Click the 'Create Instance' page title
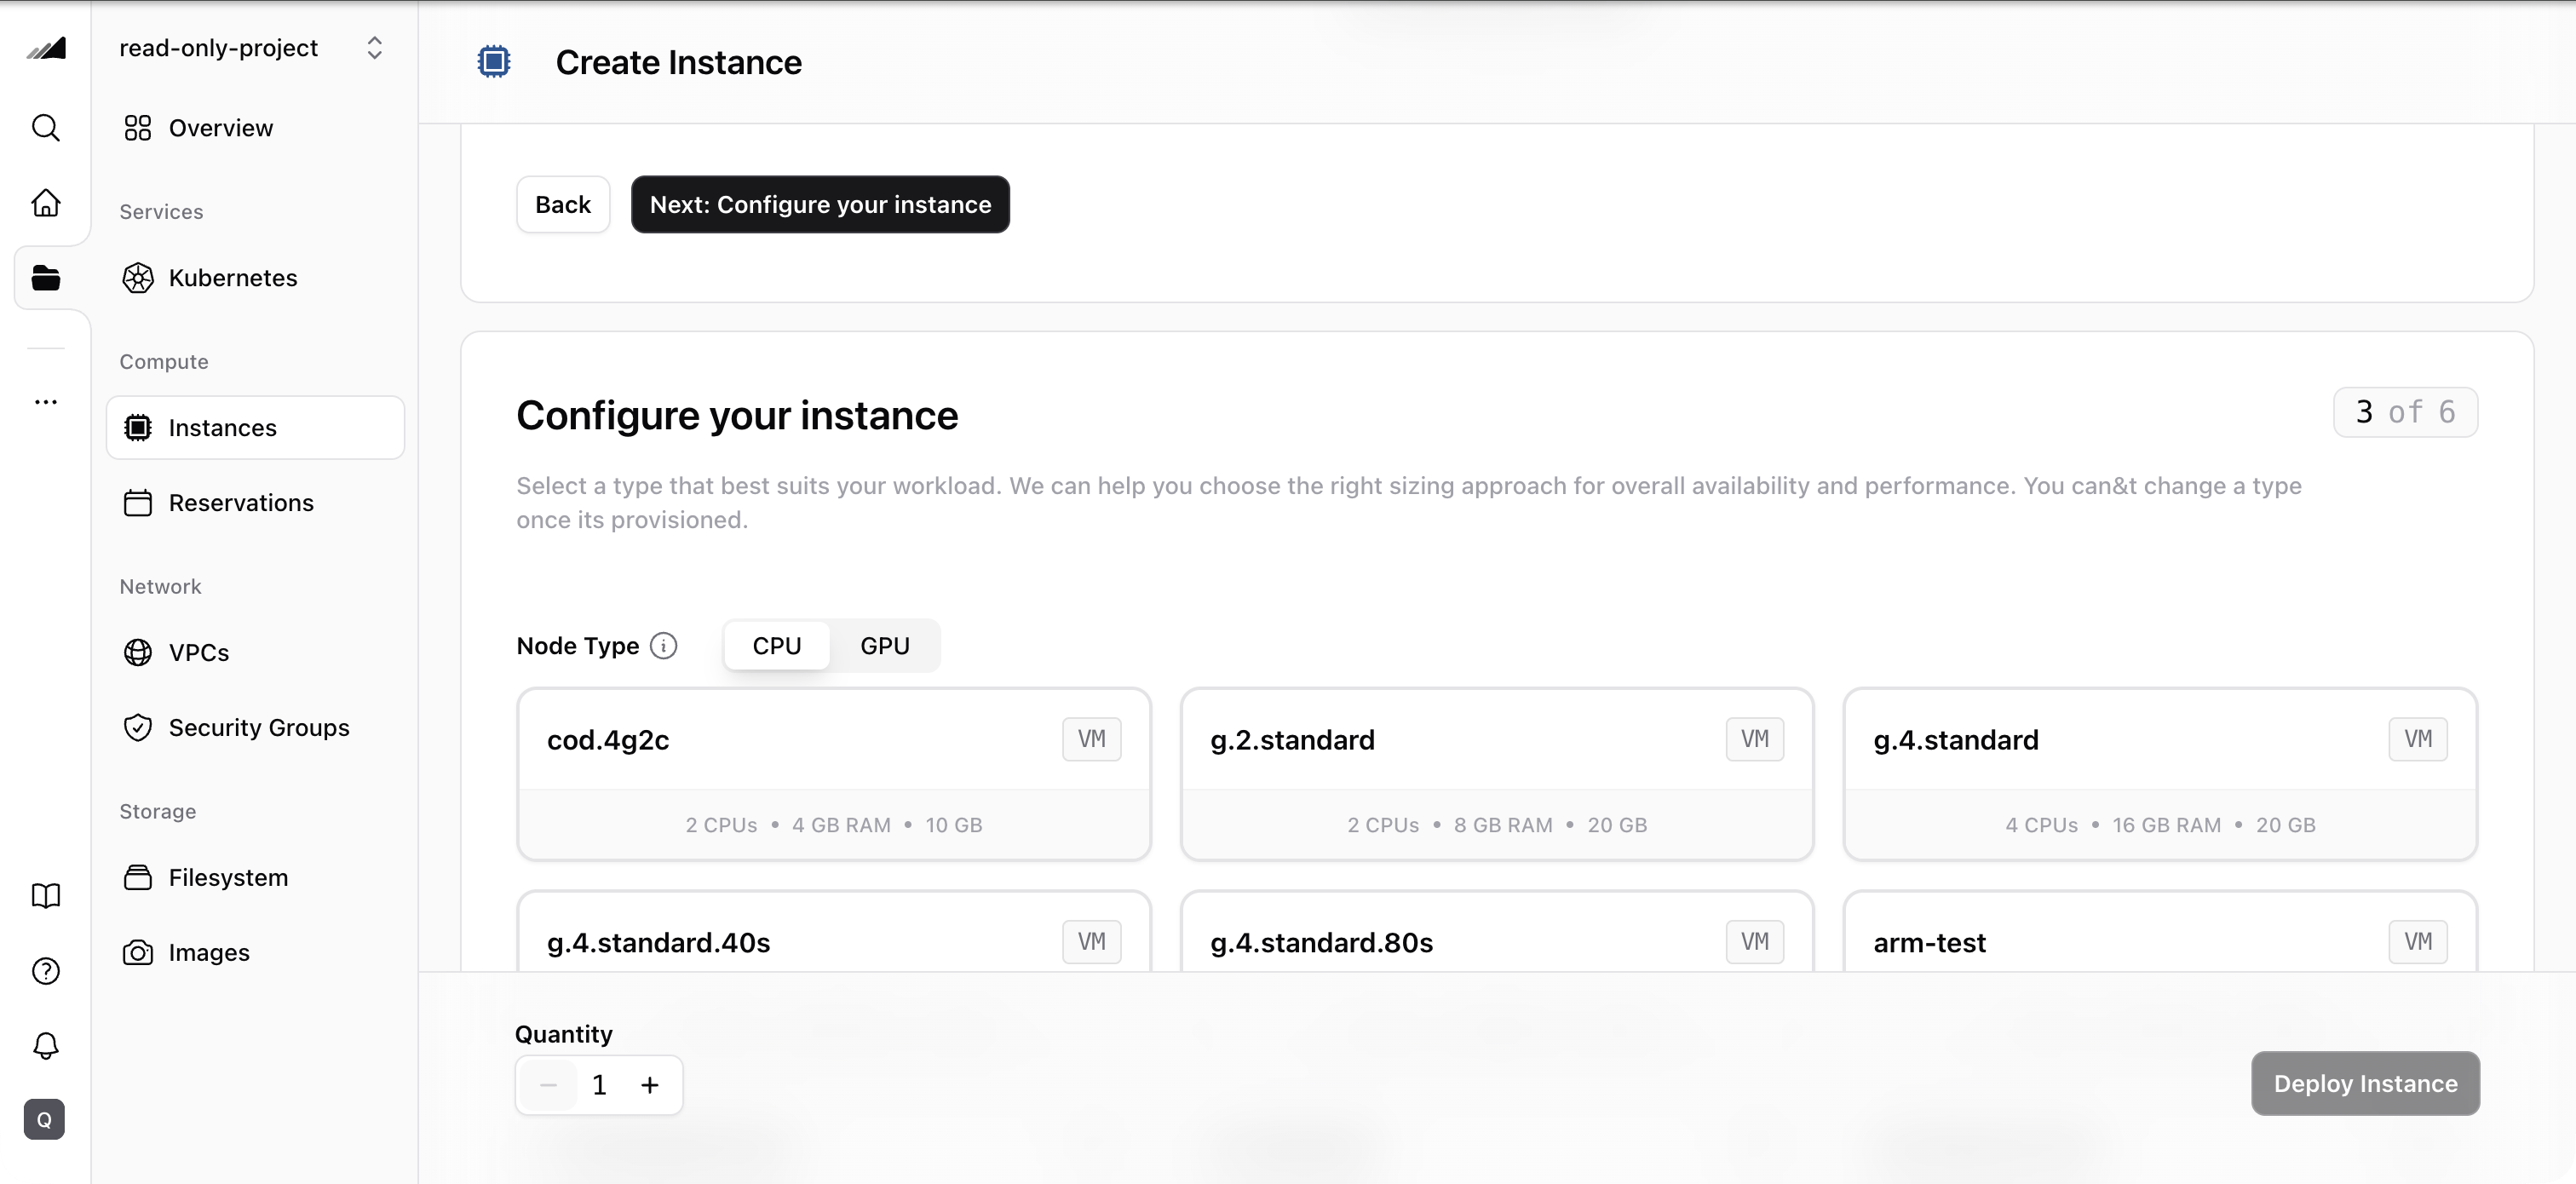 point(678,62)
